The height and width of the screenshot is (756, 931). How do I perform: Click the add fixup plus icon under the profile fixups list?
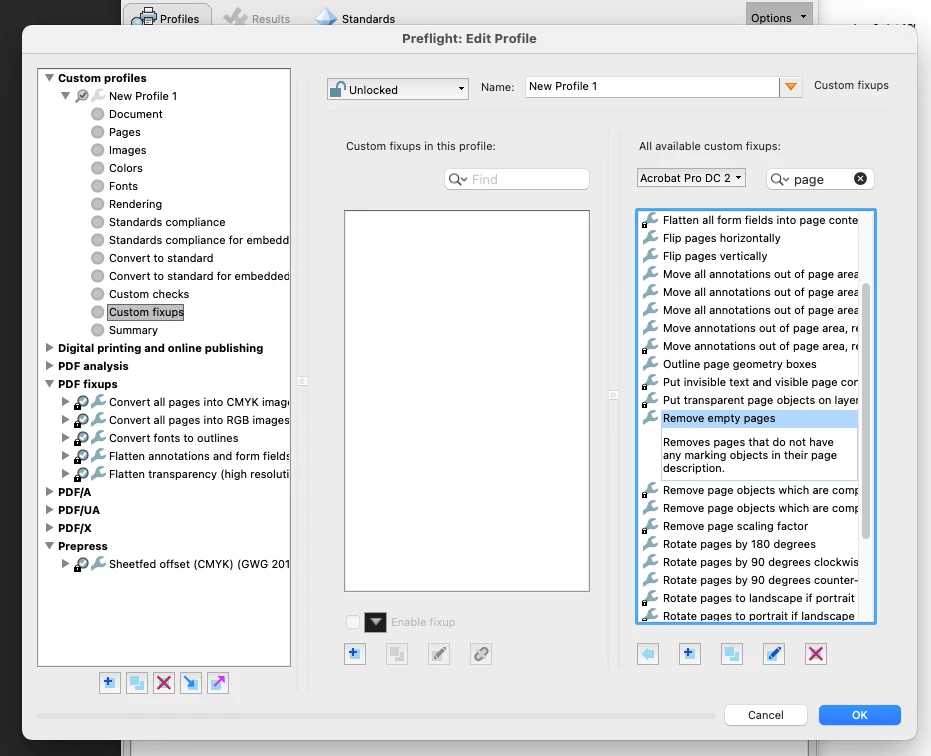pos(354,654)
